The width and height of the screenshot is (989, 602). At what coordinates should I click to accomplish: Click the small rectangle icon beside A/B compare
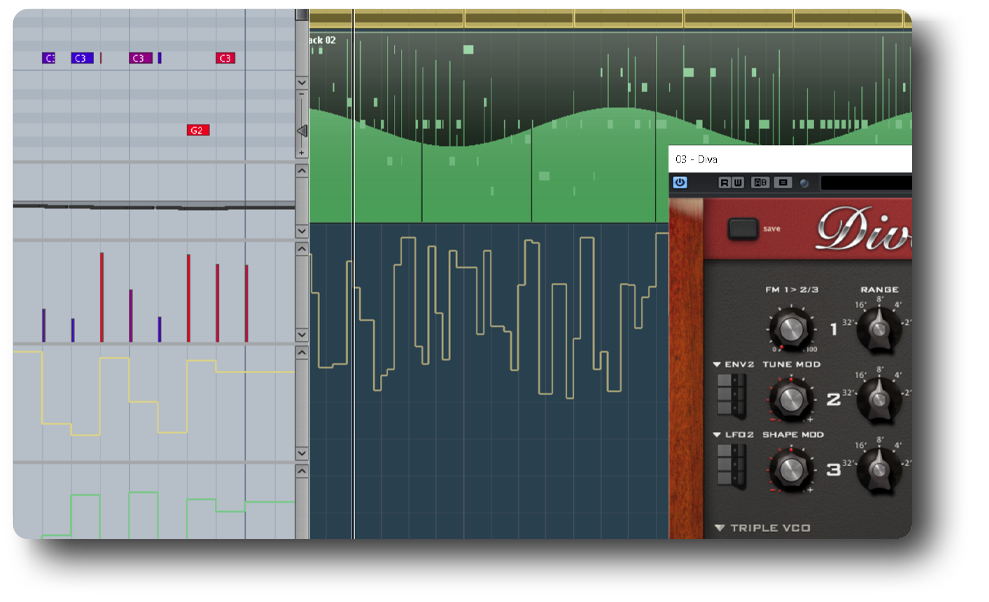[783, 183]
